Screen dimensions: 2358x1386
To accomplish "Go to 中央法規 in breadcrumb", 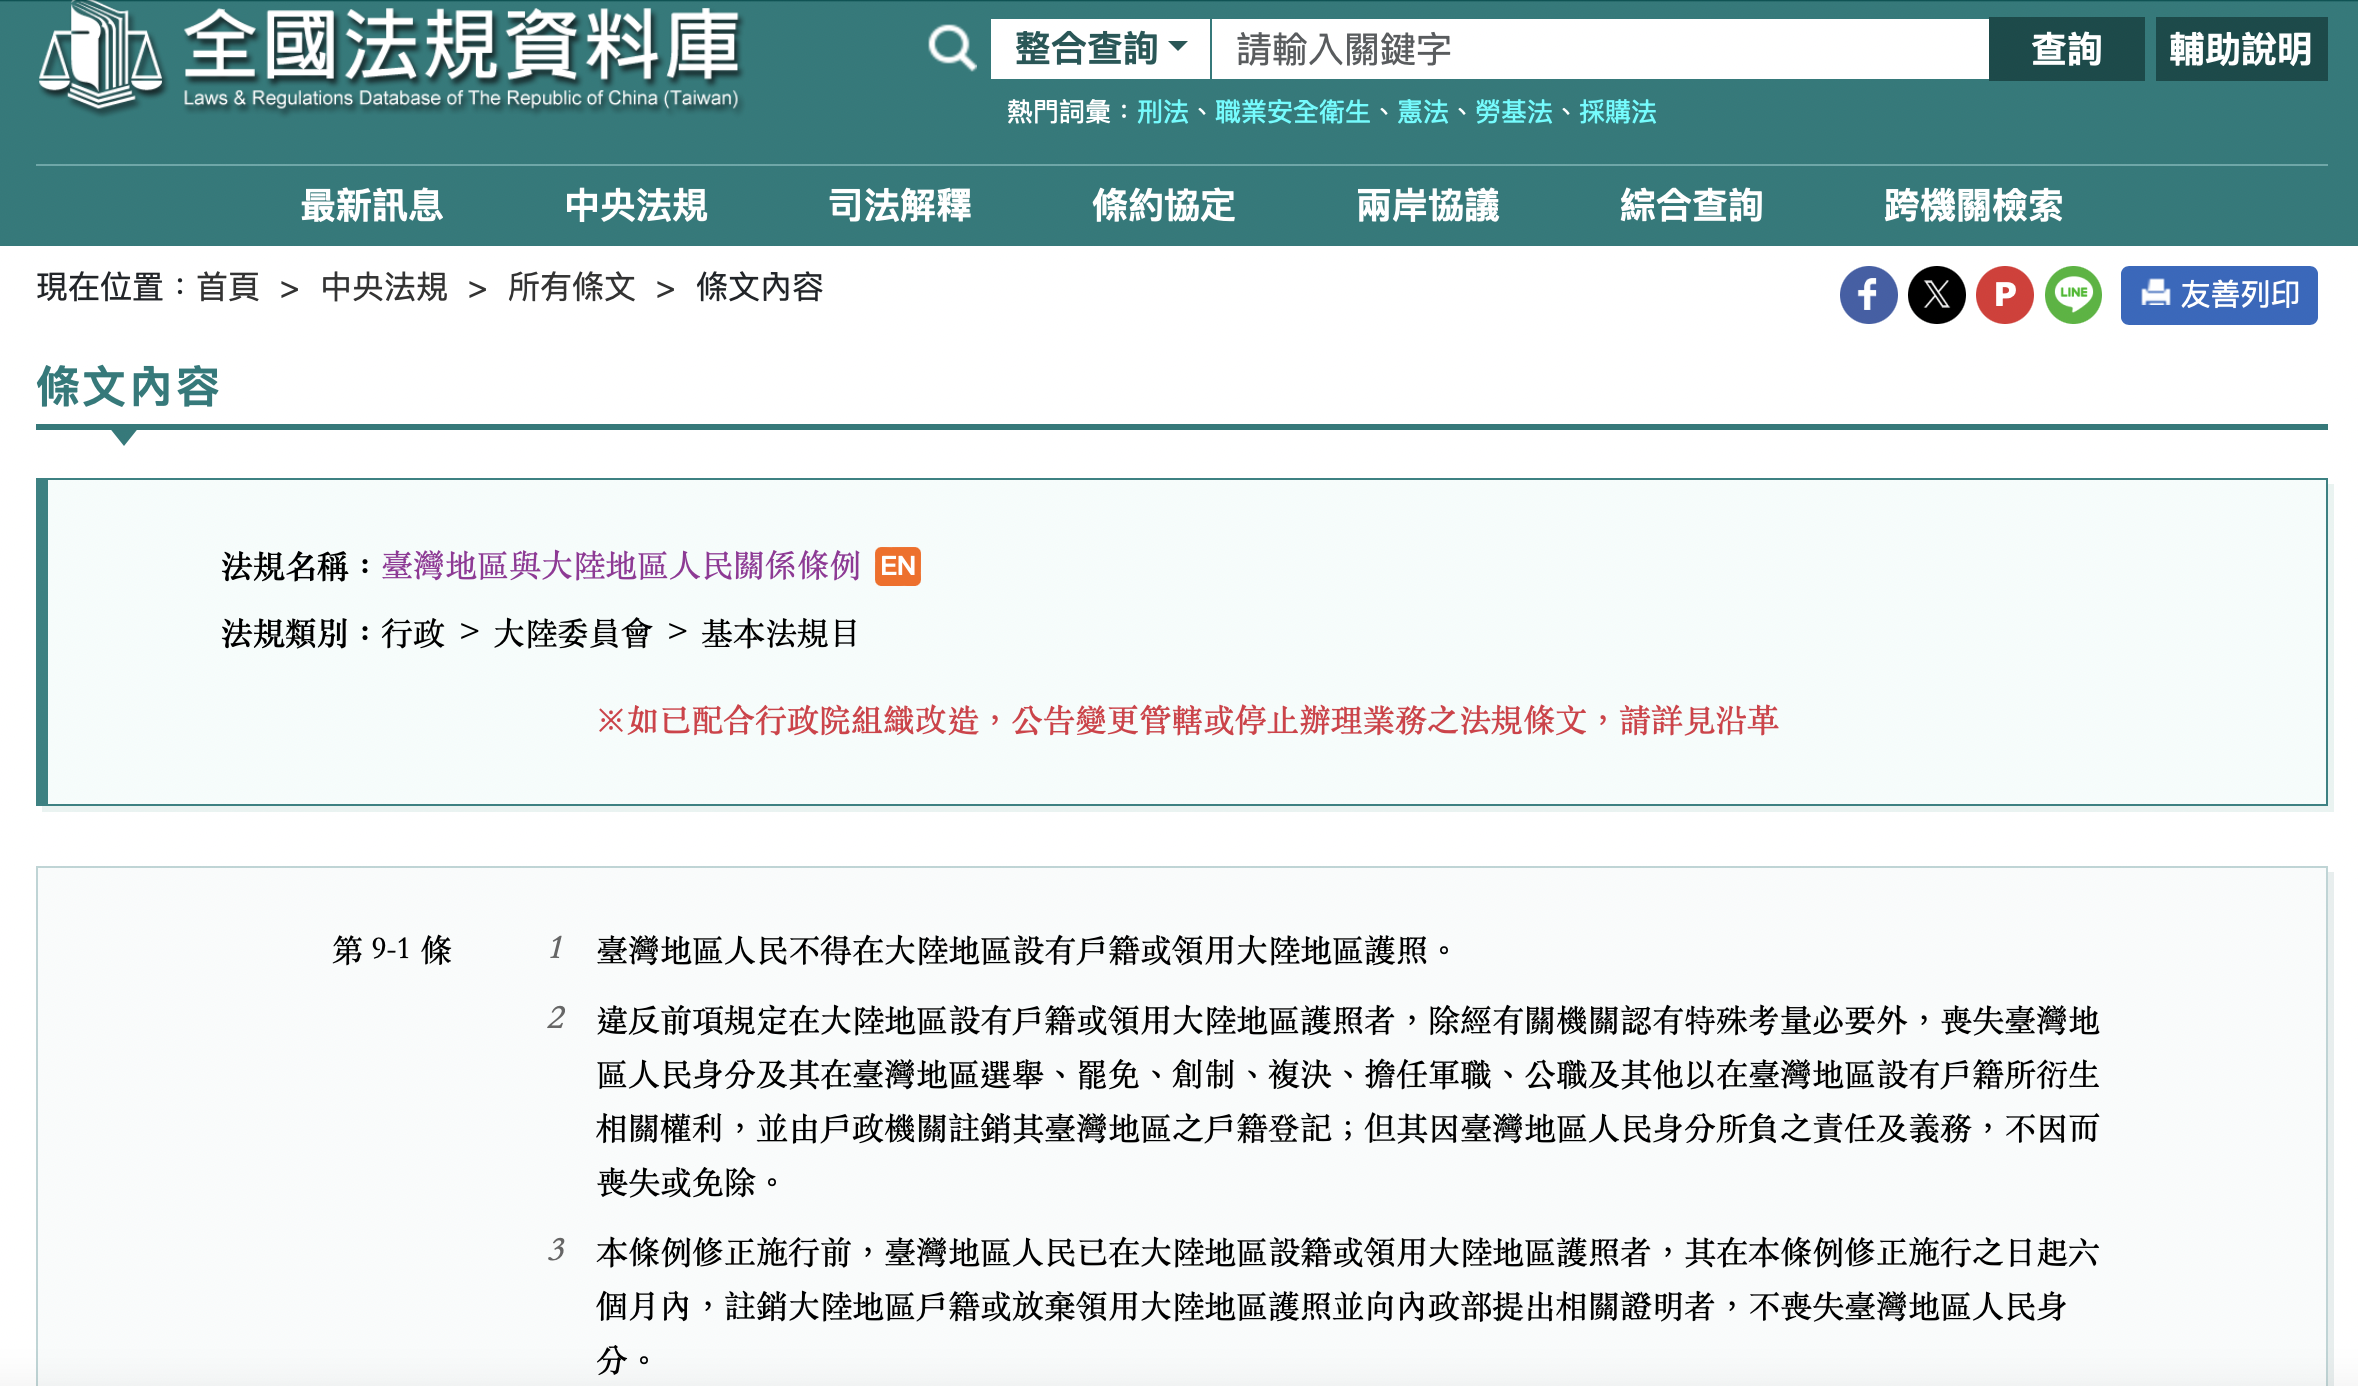I will [384, 288].
